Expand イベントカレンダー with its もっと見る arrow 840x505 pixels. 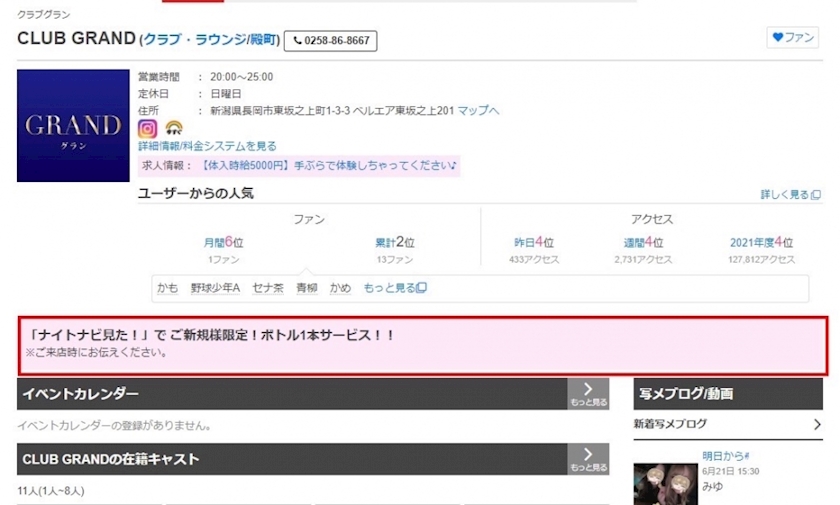click(588, 394)
